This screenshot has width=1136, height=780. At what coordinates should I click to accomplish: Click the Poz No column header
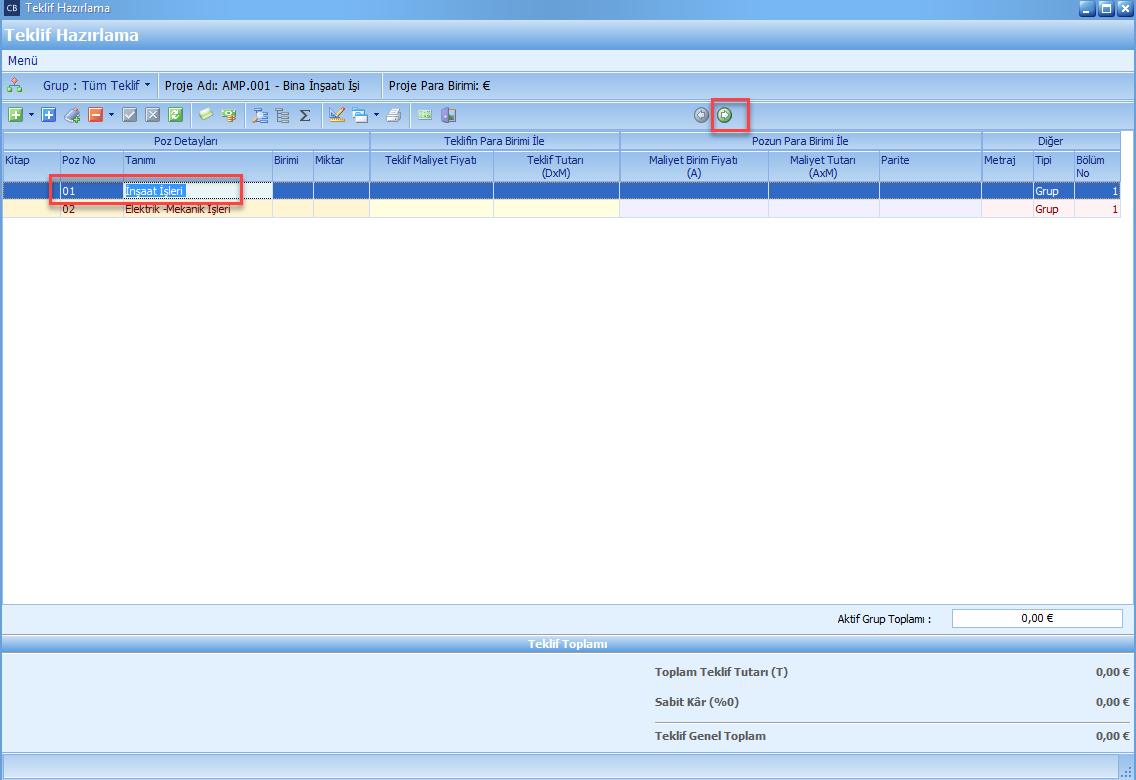[x=79, y=160]
